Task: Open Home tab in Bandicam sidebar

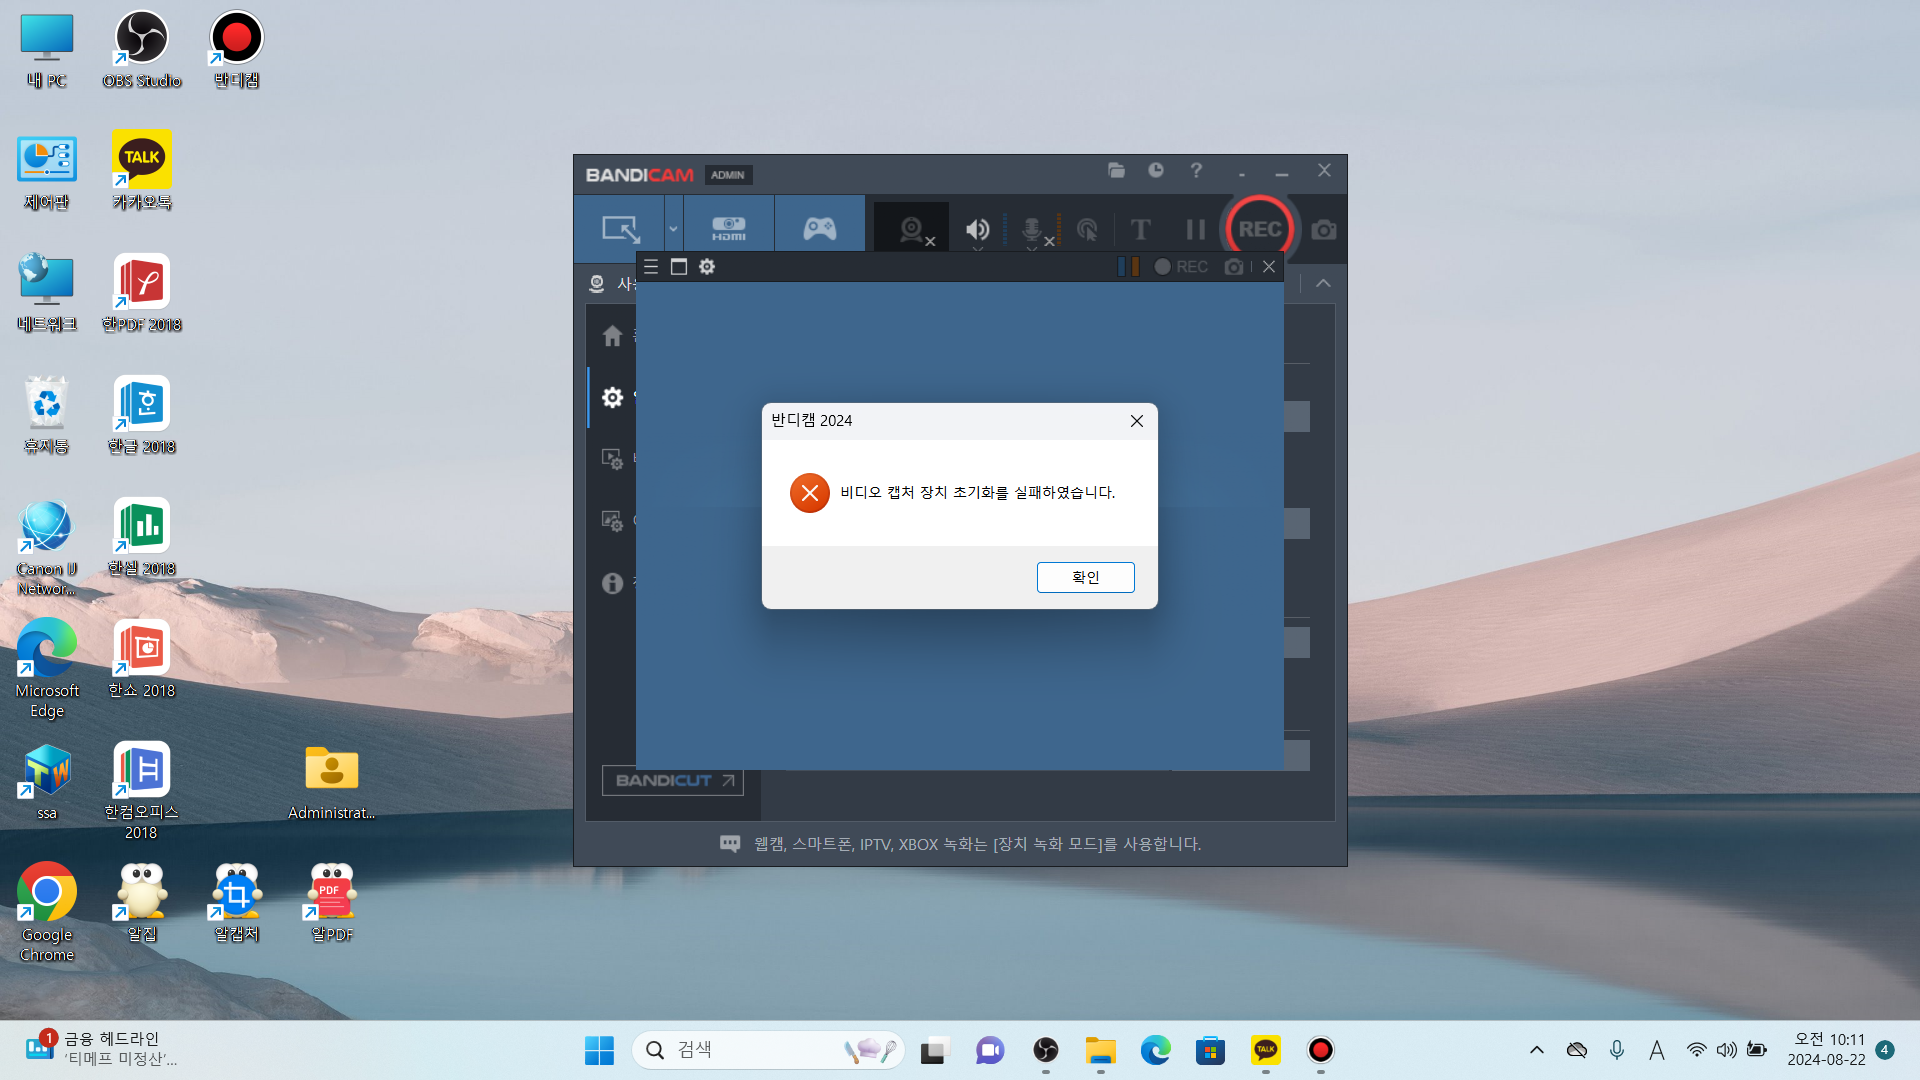Action: coord(612,336)
